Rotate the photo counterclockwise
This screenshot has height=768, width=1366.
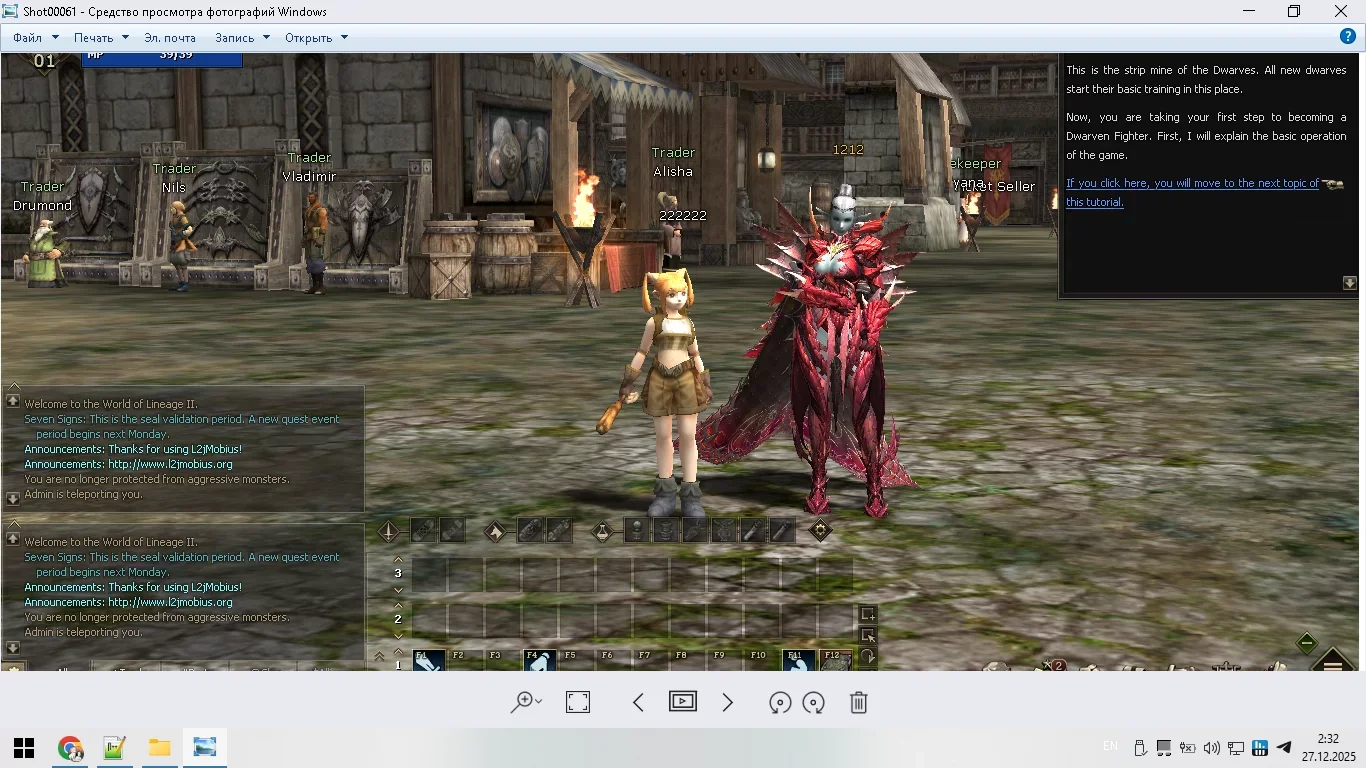tap(780, 703)
